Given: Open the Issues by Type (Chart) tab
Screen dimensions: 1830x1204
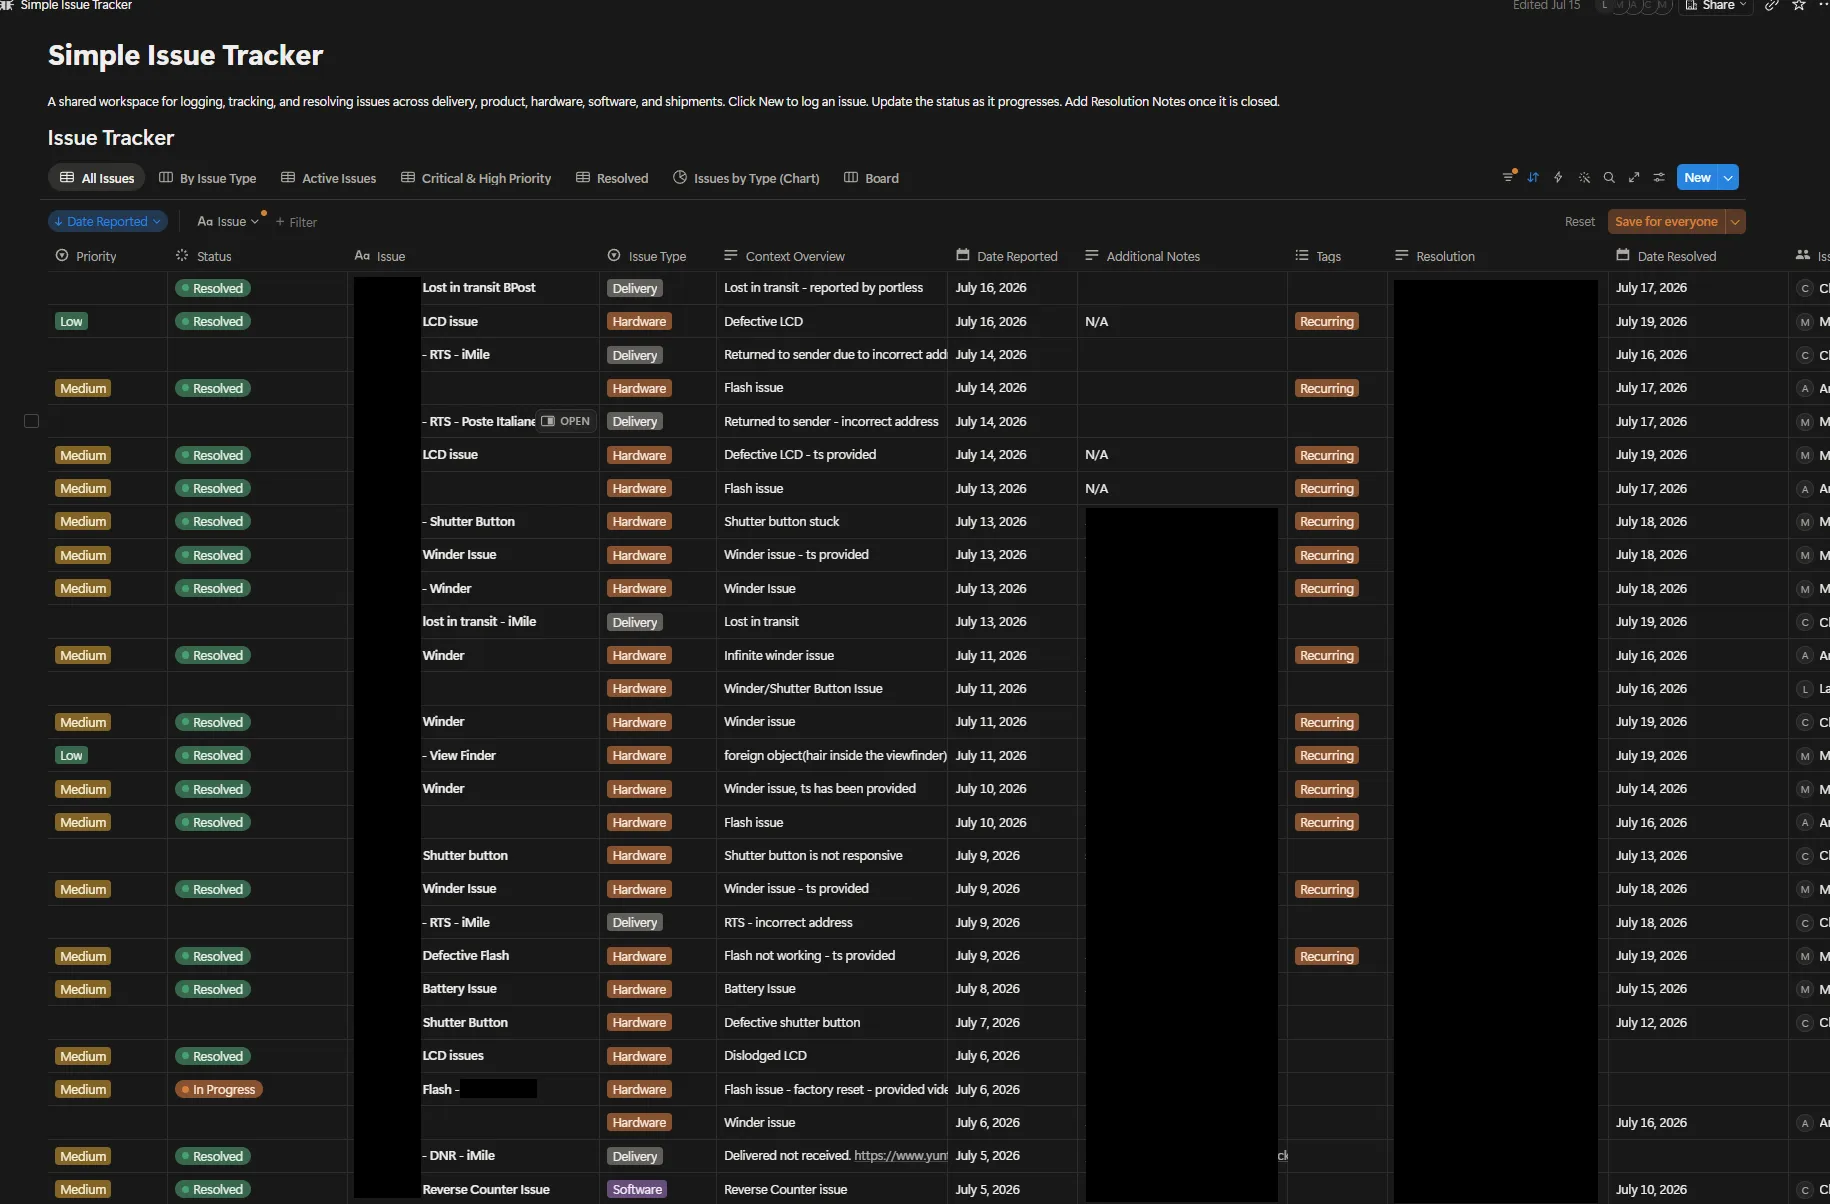Looking at the screenshot, I should (x=746, y=178).
